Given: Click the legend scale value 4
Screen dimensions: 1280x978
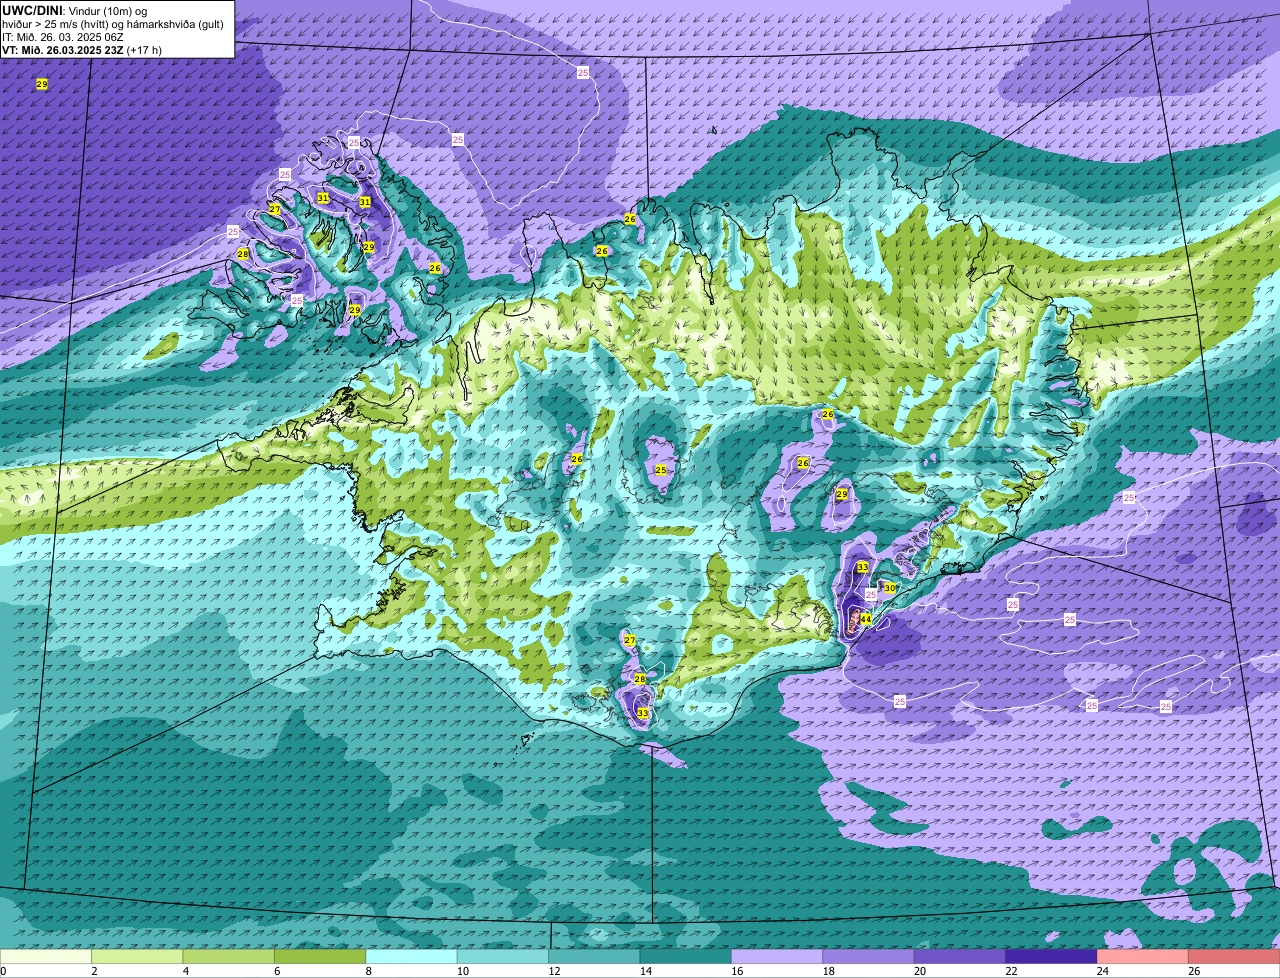Looking at the screenshot, I should click(x=186, y=971).
